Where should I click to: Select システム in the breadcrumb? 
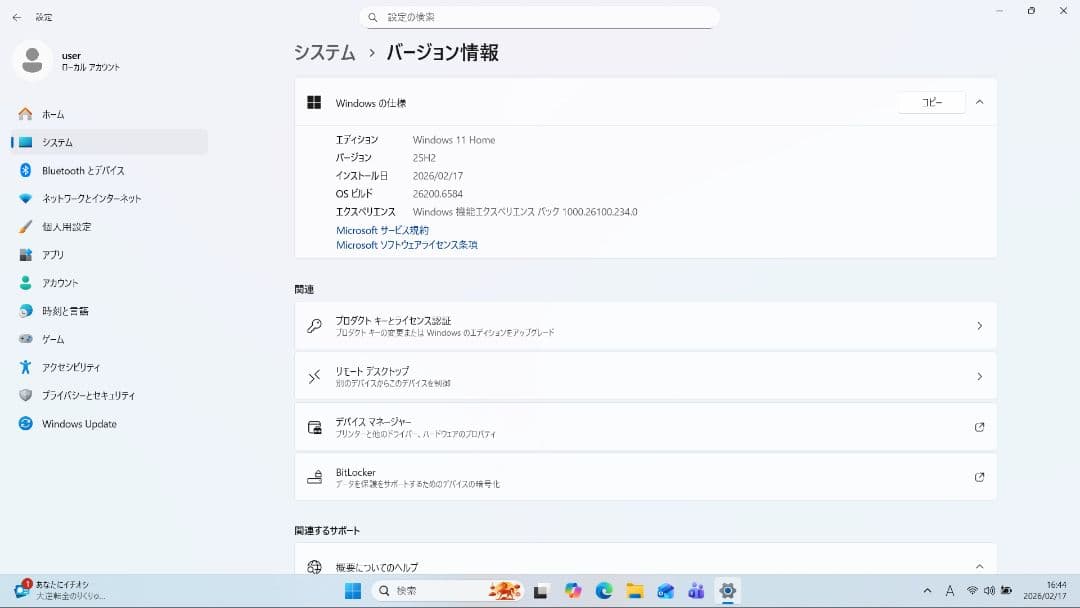click(324, 51)
